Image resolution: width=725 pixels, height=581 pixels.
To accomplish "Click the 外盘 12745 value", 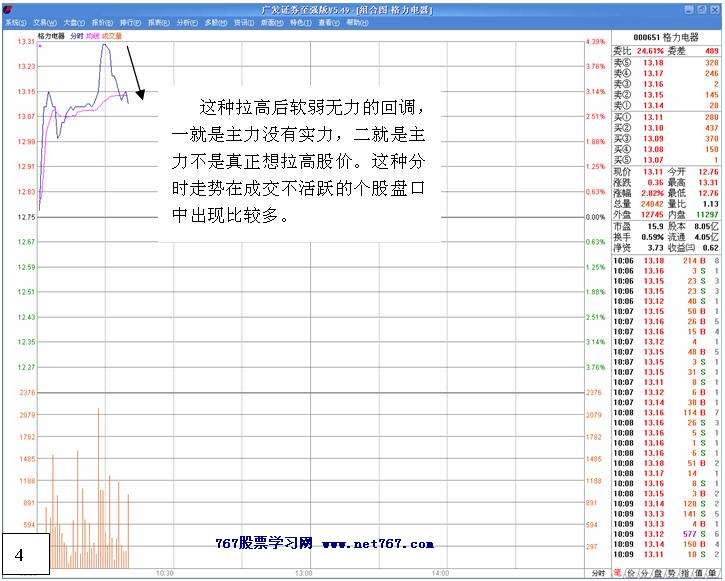I will pos(651,214).
